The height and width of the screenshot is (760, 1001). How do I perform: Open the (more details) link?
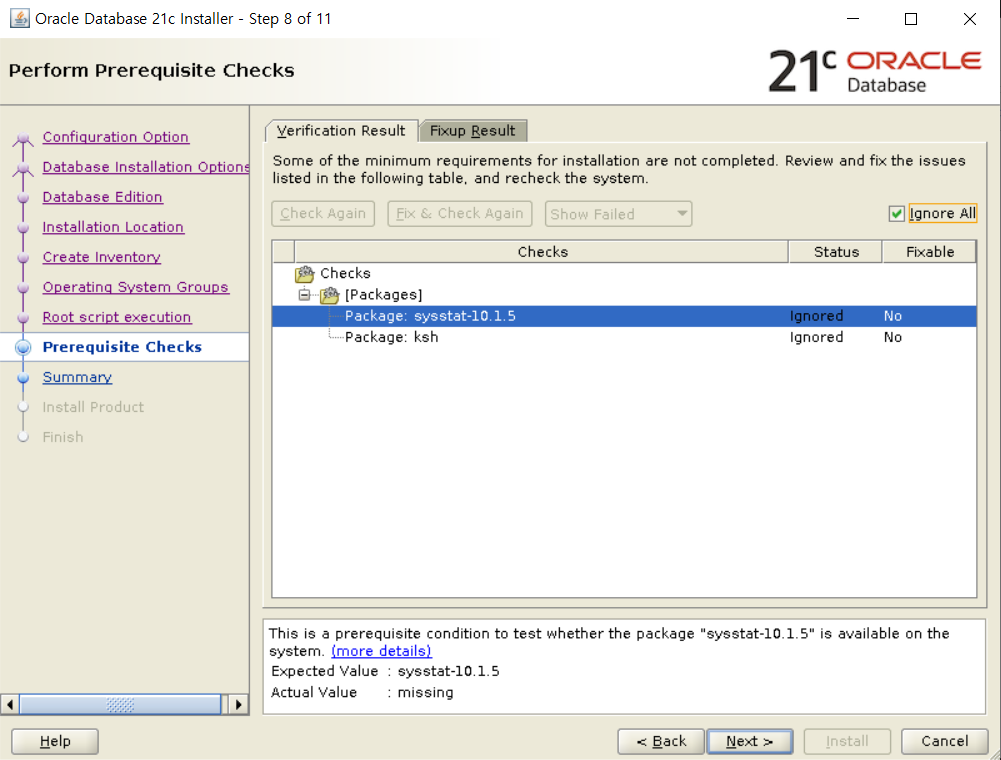coord(381,651)
